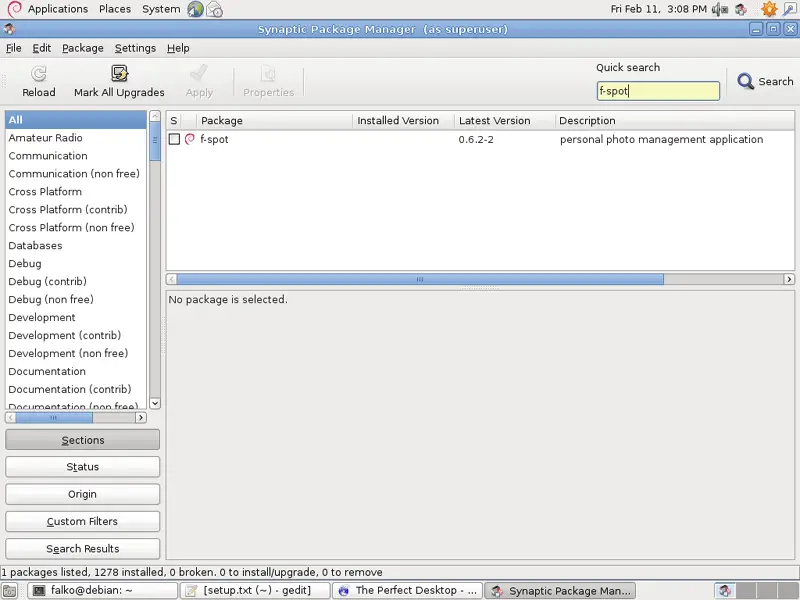Click the package list horizontal scrollbar thumb
This screenshot has height=600, width=800.
420,279
